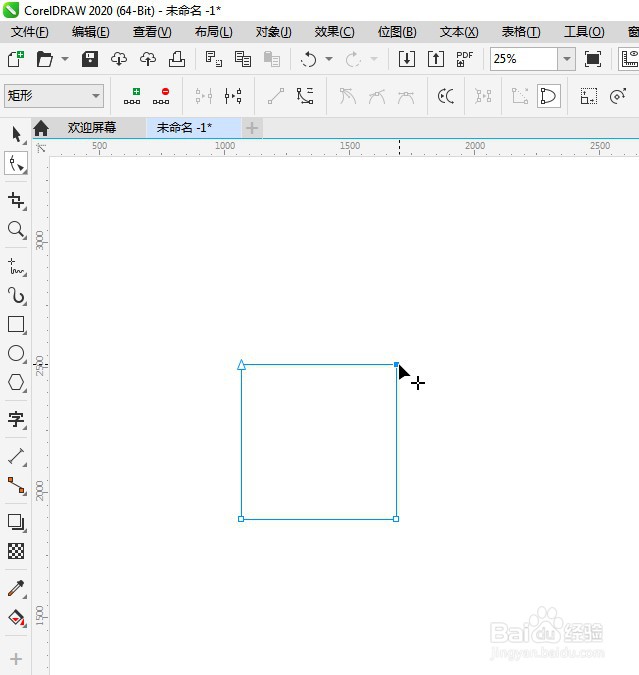
Task: Add a new document tab with plus
Action: tap(252, 128)
